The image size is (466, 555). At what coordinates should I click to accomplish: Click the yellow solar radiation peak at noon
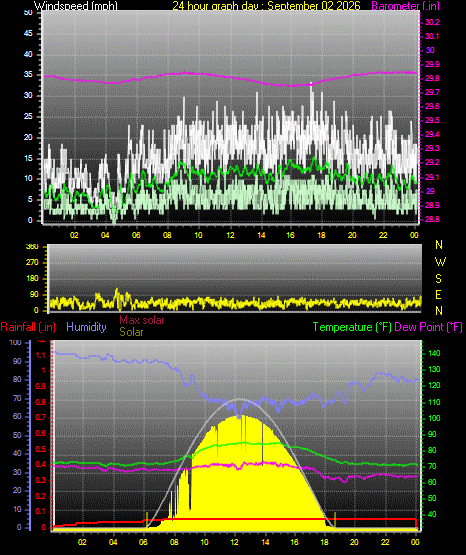[241, 418]
